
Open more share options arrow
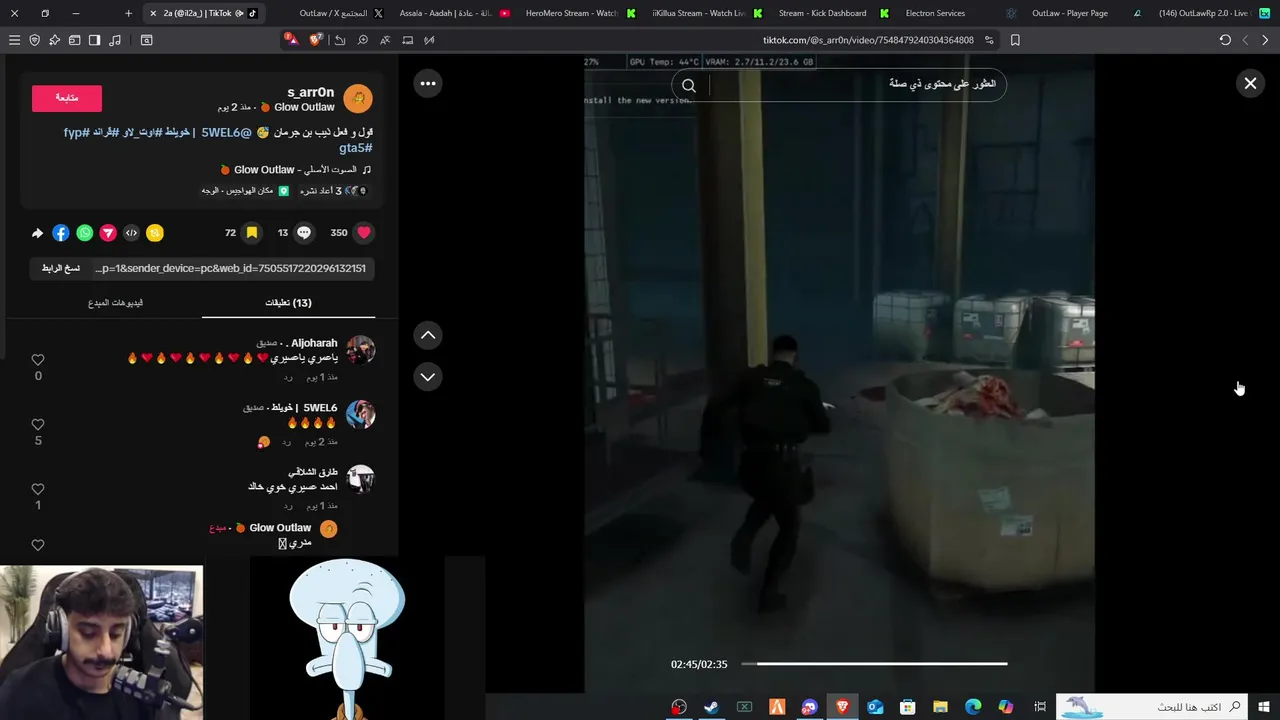37,233
